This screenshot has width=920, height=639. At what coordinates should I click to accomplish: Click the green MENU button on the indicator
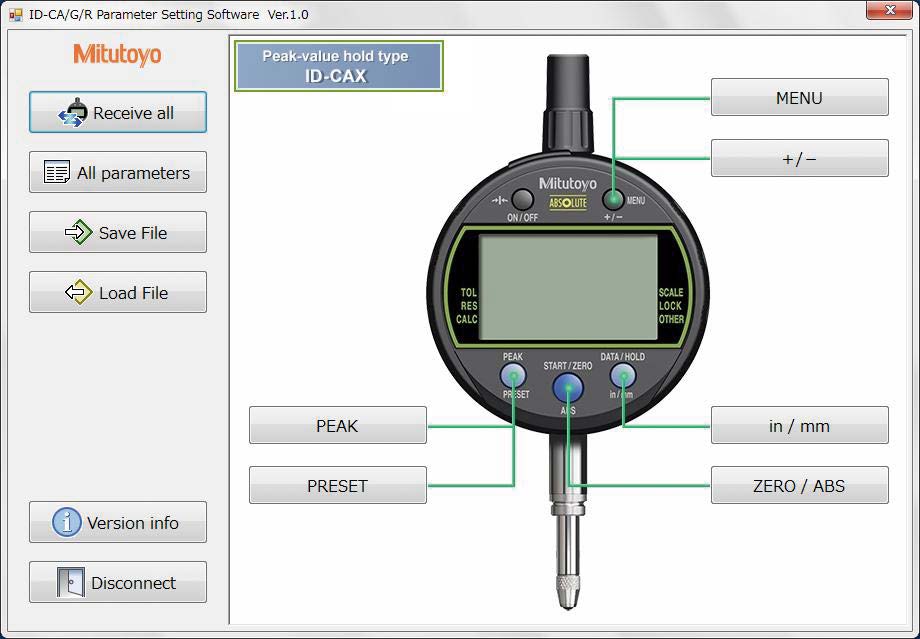tap(613, 200)
